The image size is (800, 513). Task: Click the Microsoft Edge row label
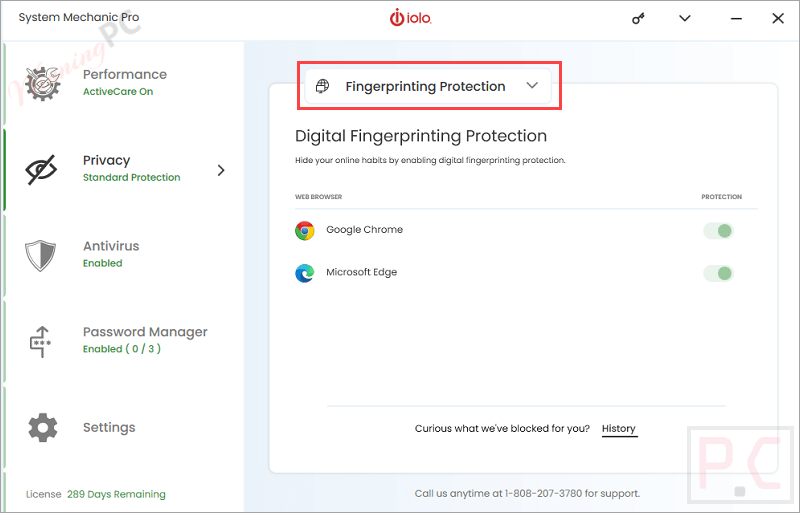pos(361,272)
